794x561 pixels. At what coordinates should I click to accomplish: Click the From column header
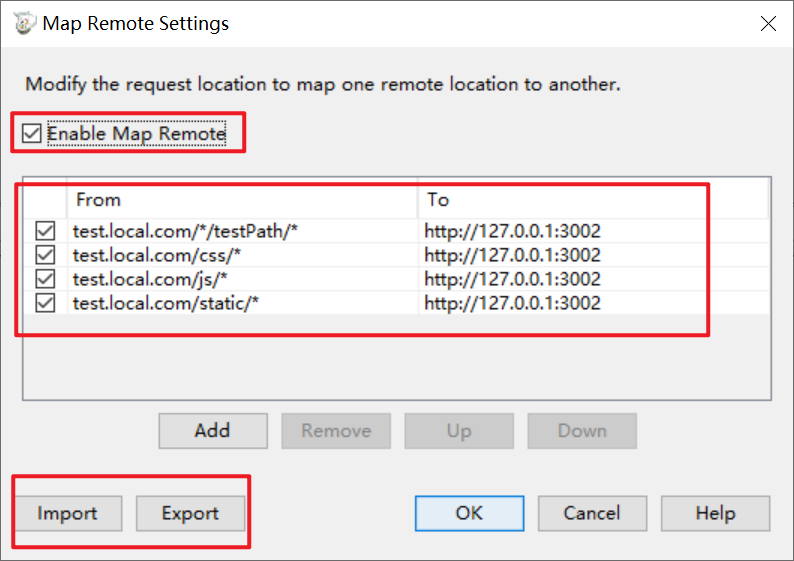(242, 199)
